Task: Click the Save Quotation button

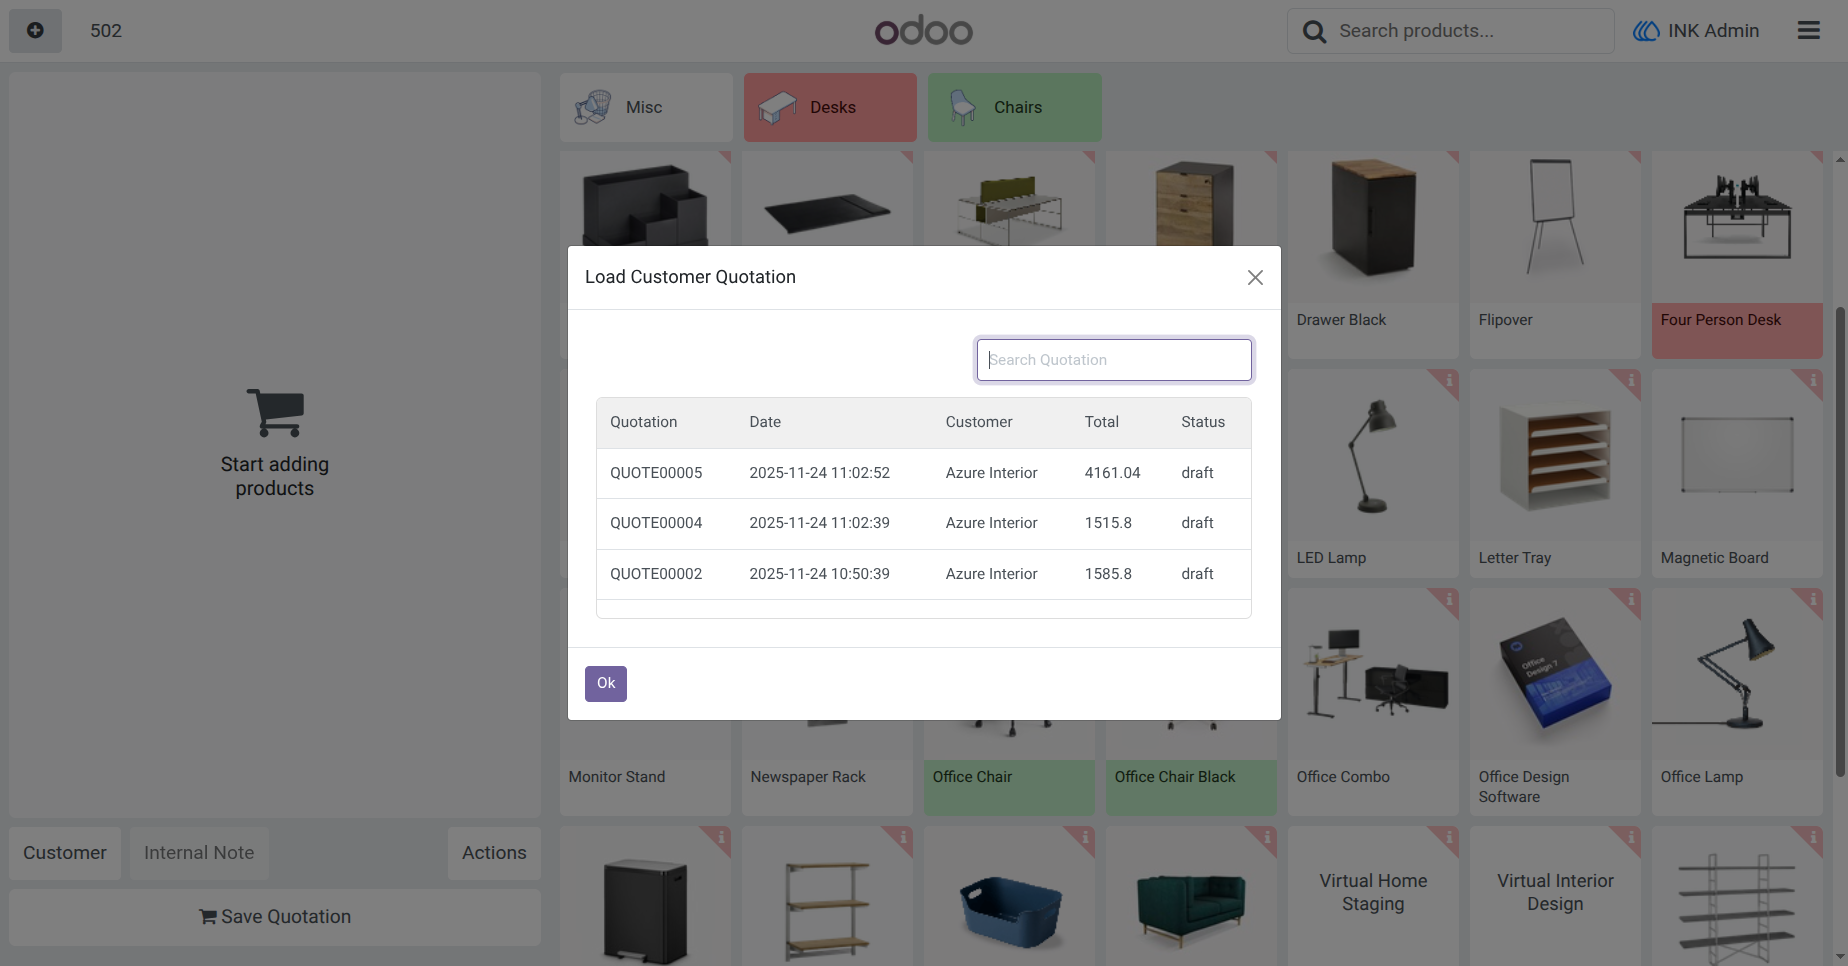Action: 275,917
